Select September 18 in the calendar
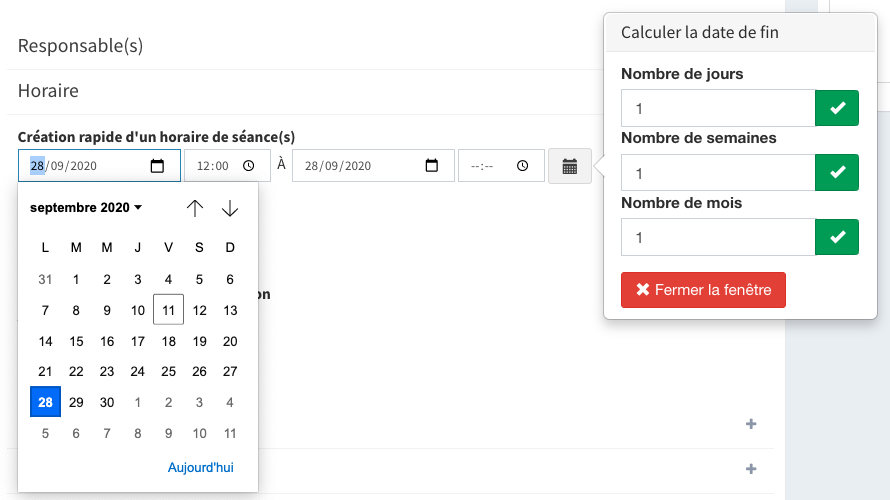The height and width of the screenshot is (500, 890). coord(169,341)
